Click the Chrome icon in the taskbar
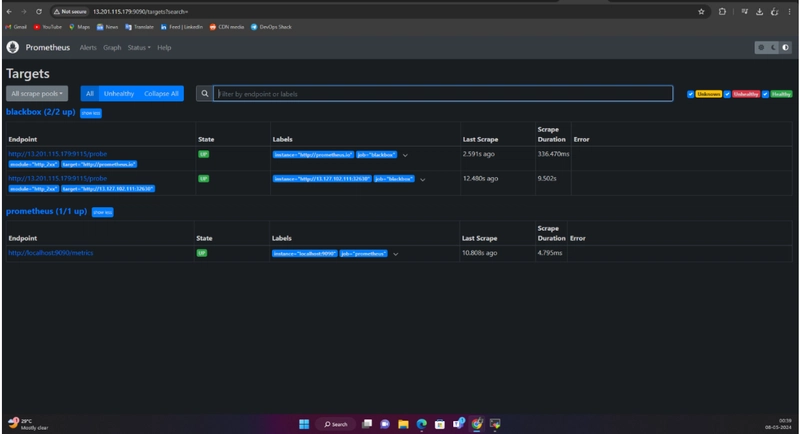 [x=477, y=424]
